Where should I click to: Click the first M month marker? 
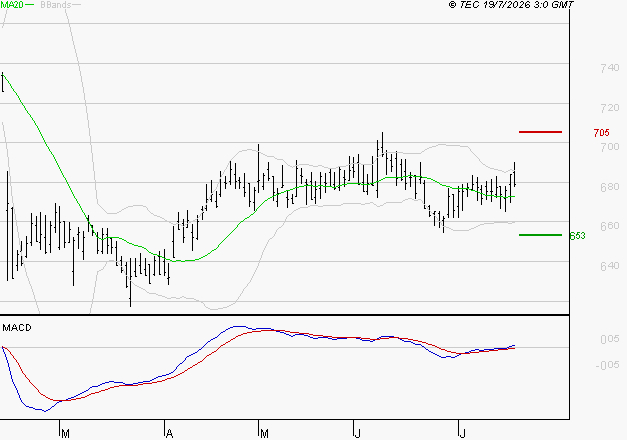(x=66, y=434)
